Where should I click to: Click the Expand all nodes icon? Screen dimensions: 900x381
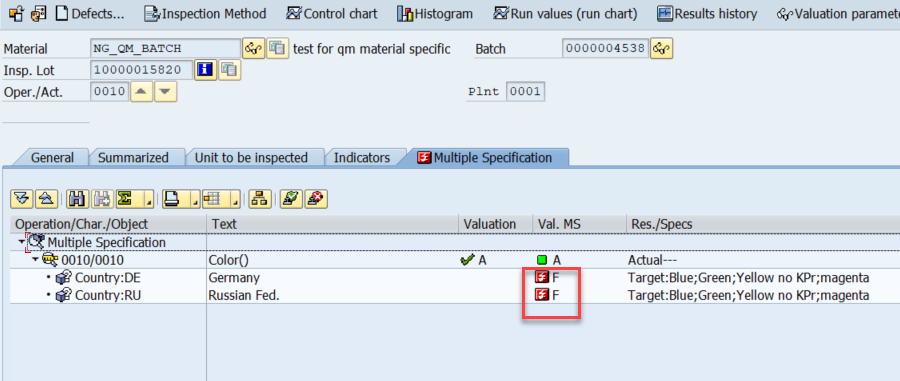(x=21, y=199)
